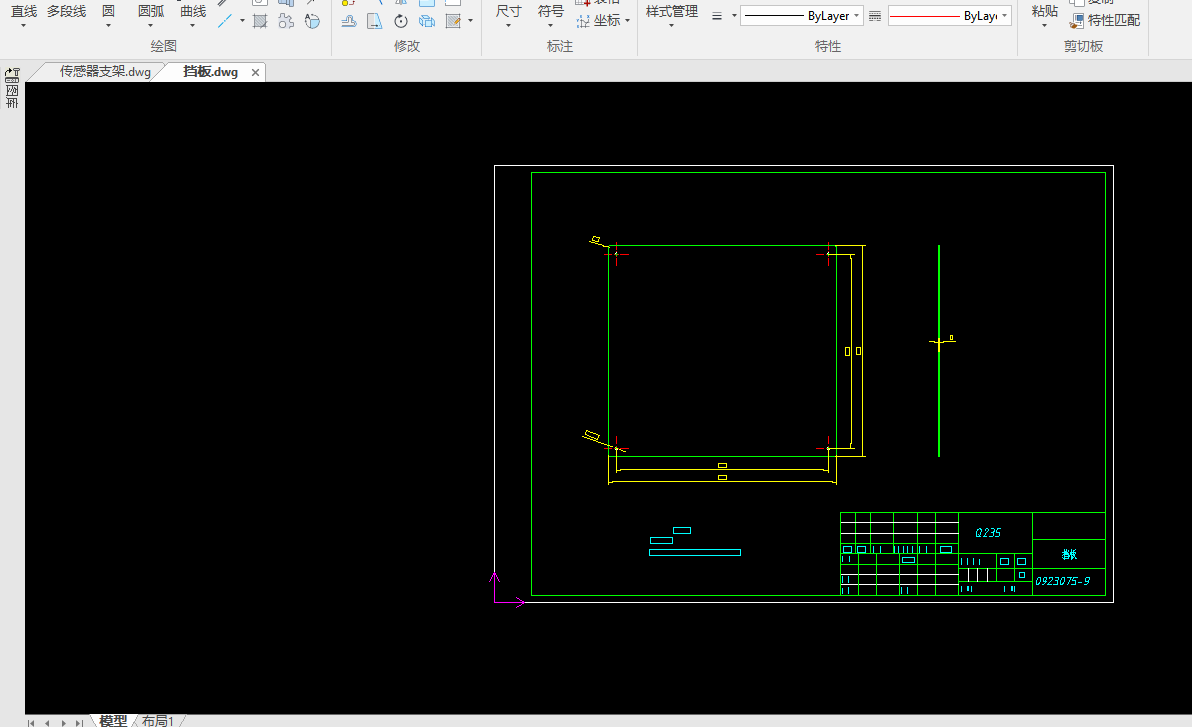Viewport: 1192px width, 727px height.
Task: Select the 特性匹配 match properties icon
Action: coord(1076,21)
